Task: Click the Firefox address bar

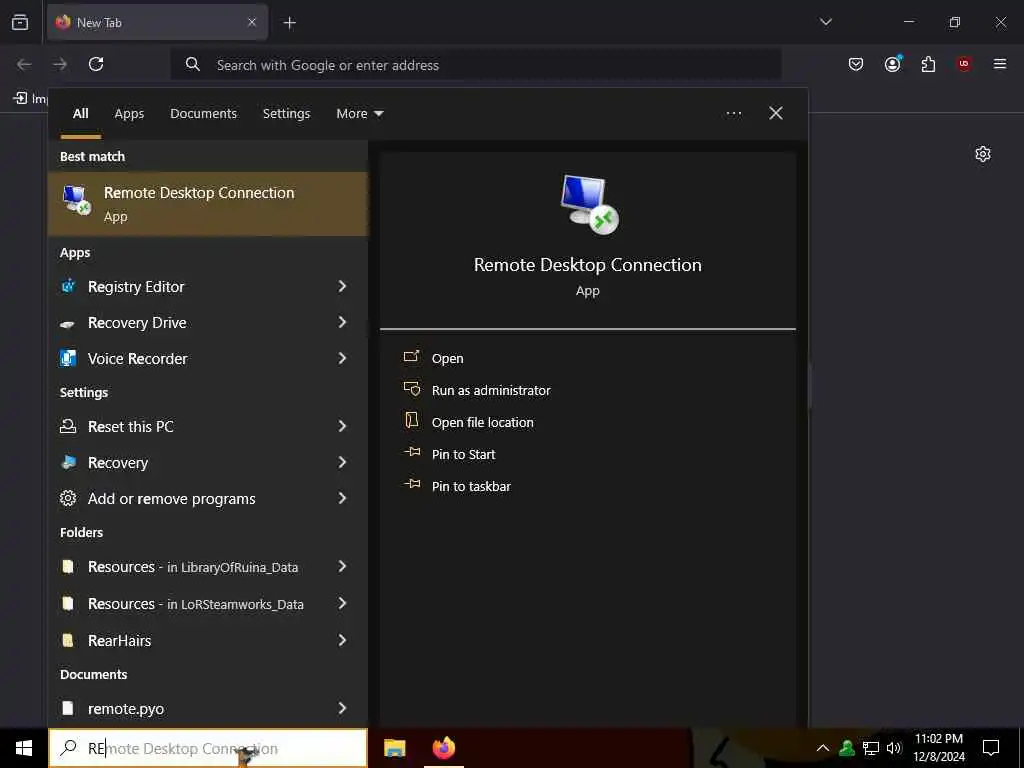Action: (x=475, y=65)
